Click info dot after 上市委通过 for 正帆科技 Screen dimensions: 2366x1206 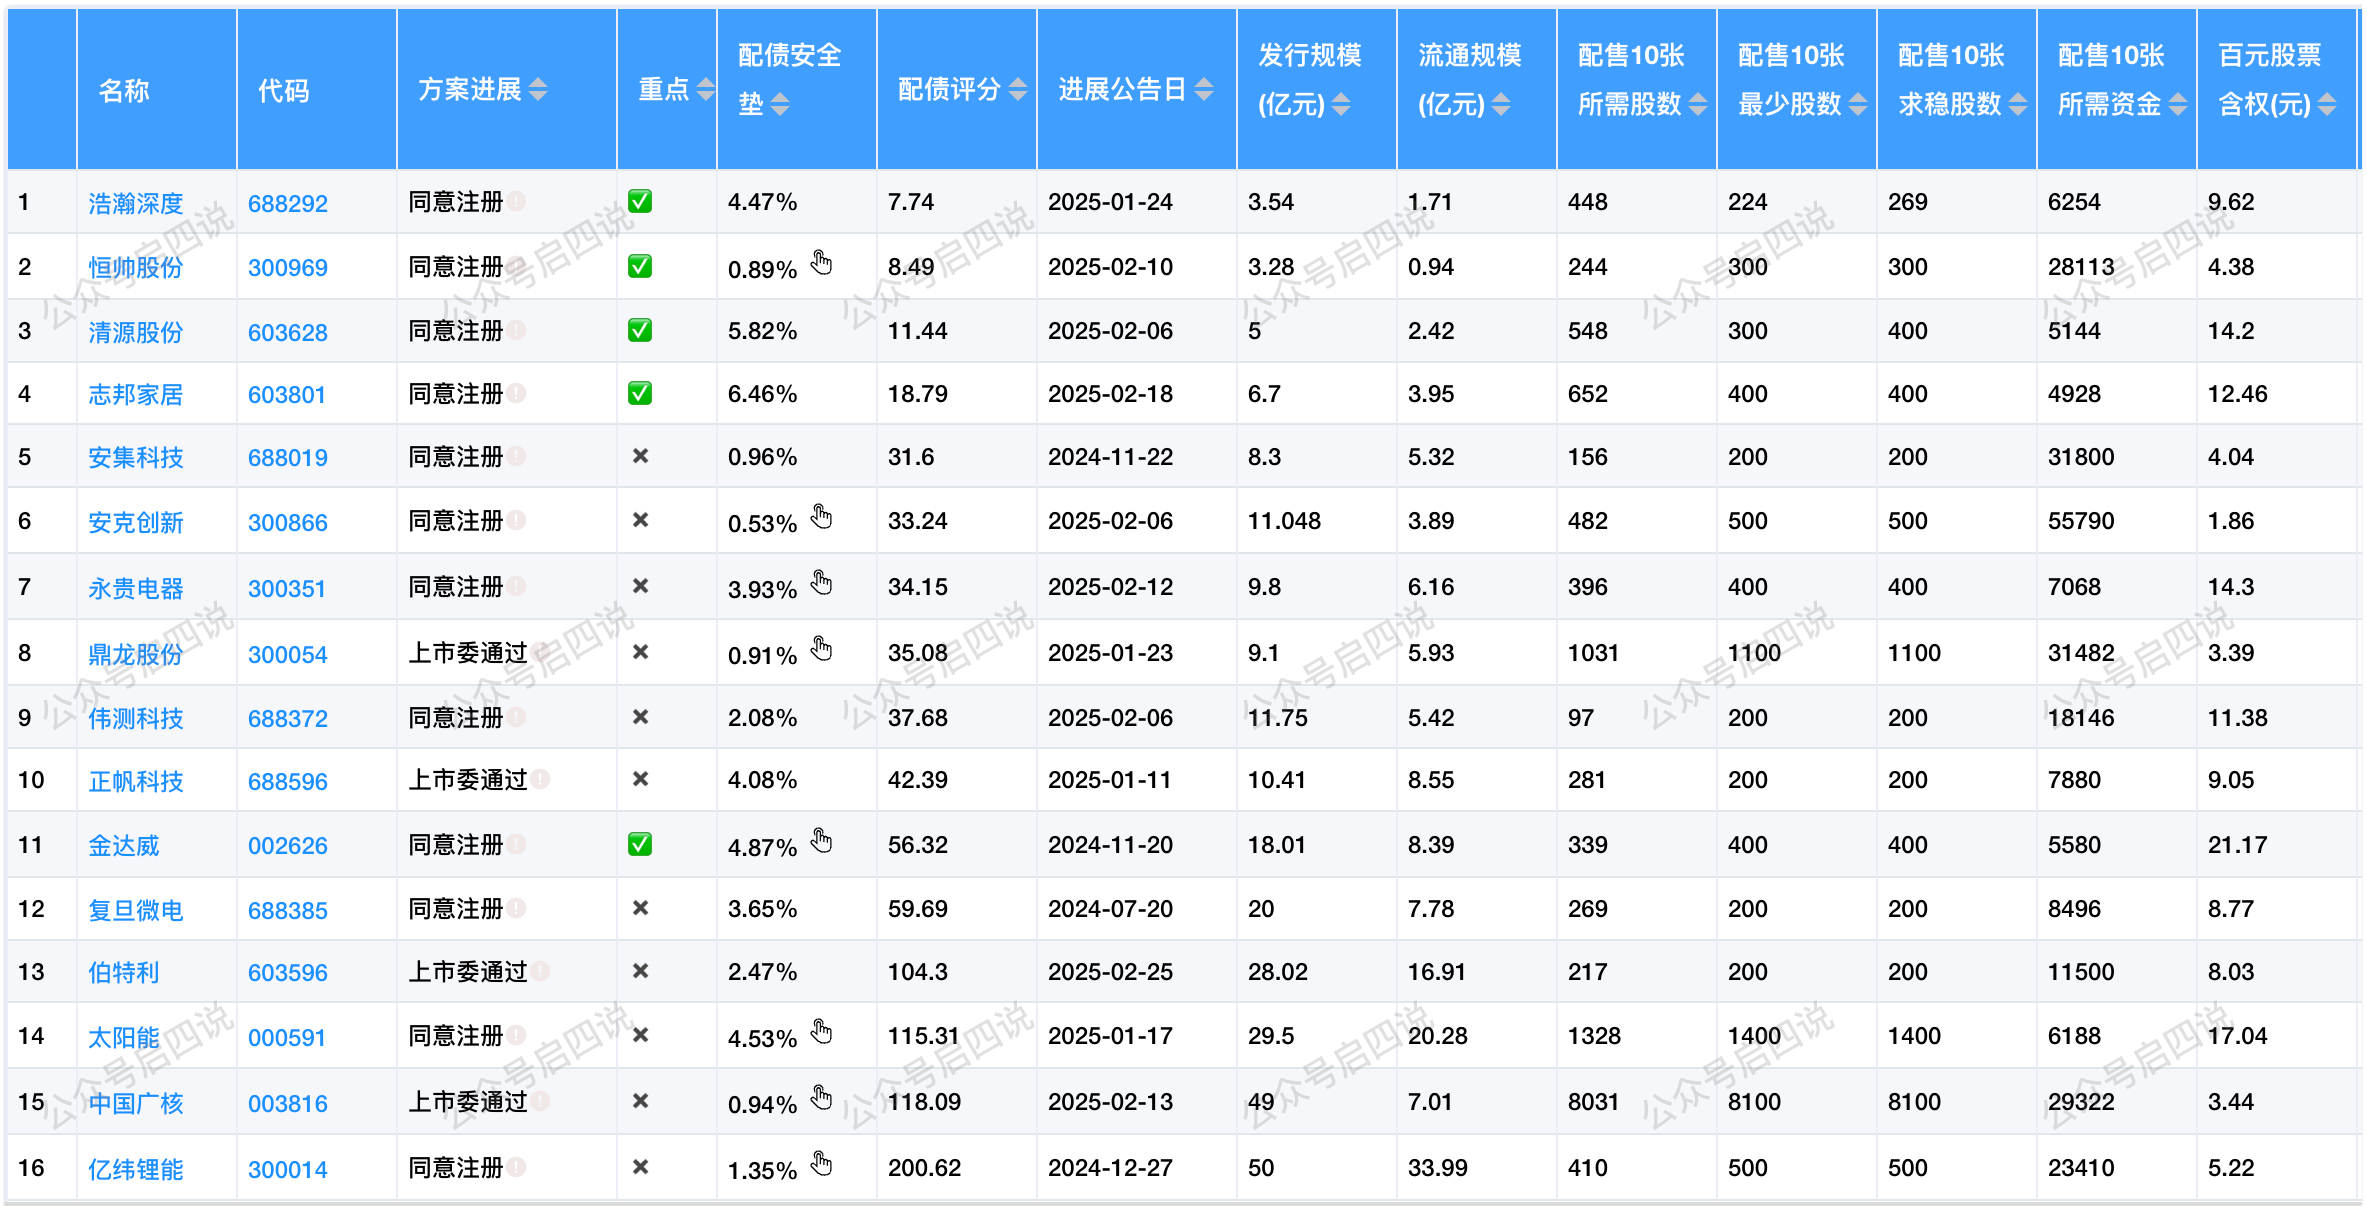(x=540, y=779)
